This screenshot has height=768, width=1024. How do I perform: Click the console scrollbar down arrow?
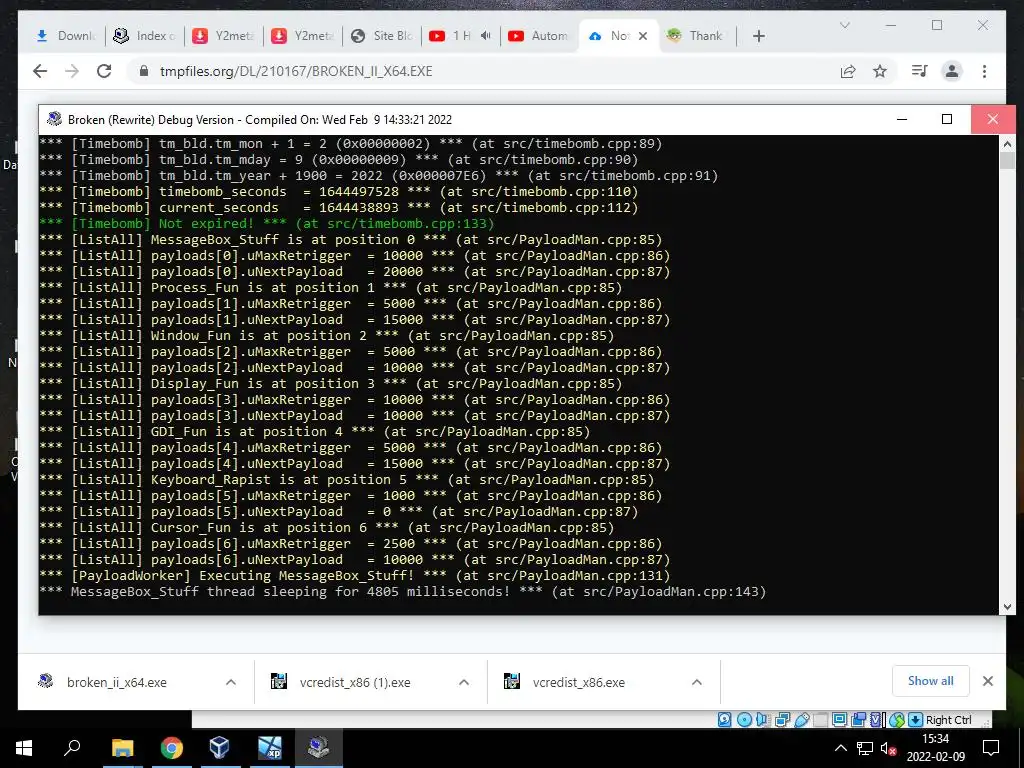click(x=1007, y=607)
